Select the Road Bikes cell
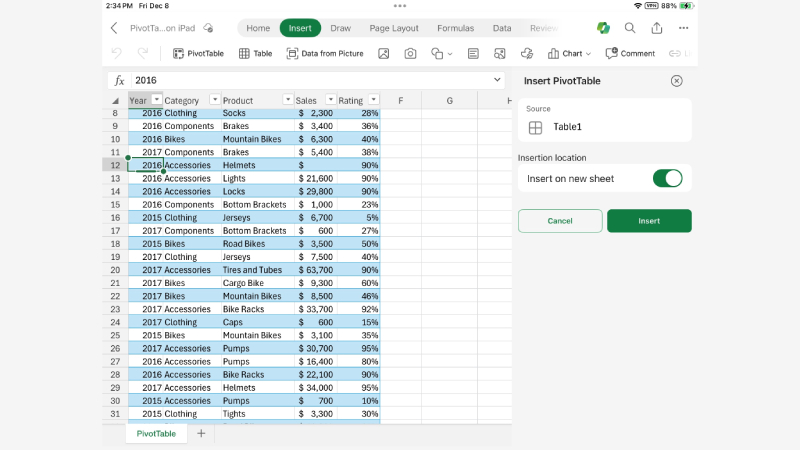The image size is (800, 450). pos(257,244)
